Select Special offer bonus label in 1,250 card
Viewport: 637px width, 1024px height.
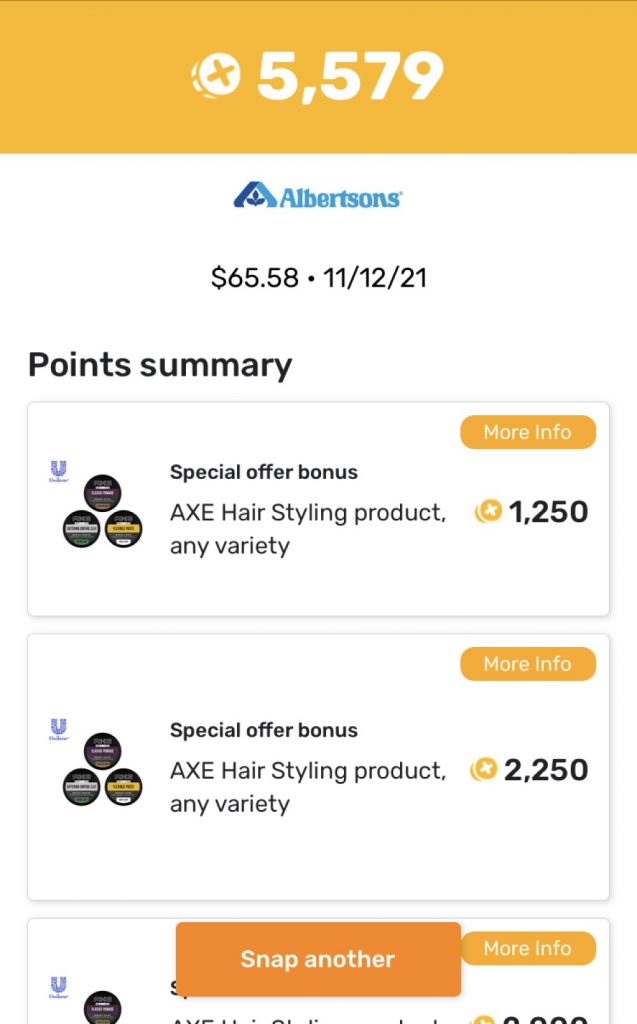[x=264, y=472]
